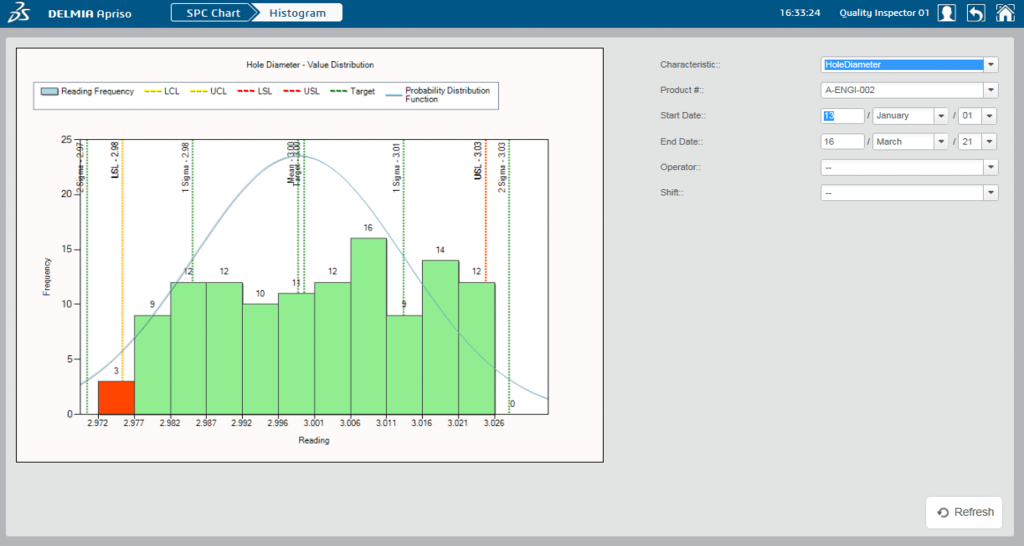This screenshot has width=1024, height=546.
Task: Go to the home screen icon
Action: coord(1005,13)
